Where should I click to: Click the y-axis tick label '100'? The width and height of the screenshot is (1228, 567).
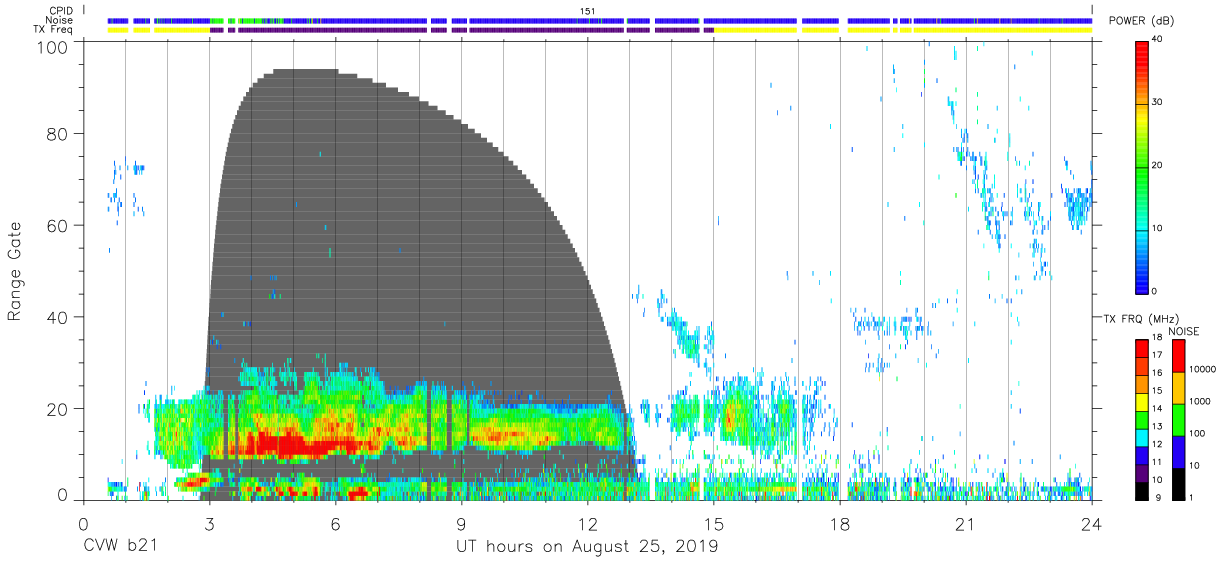click(x=54, y=47)
